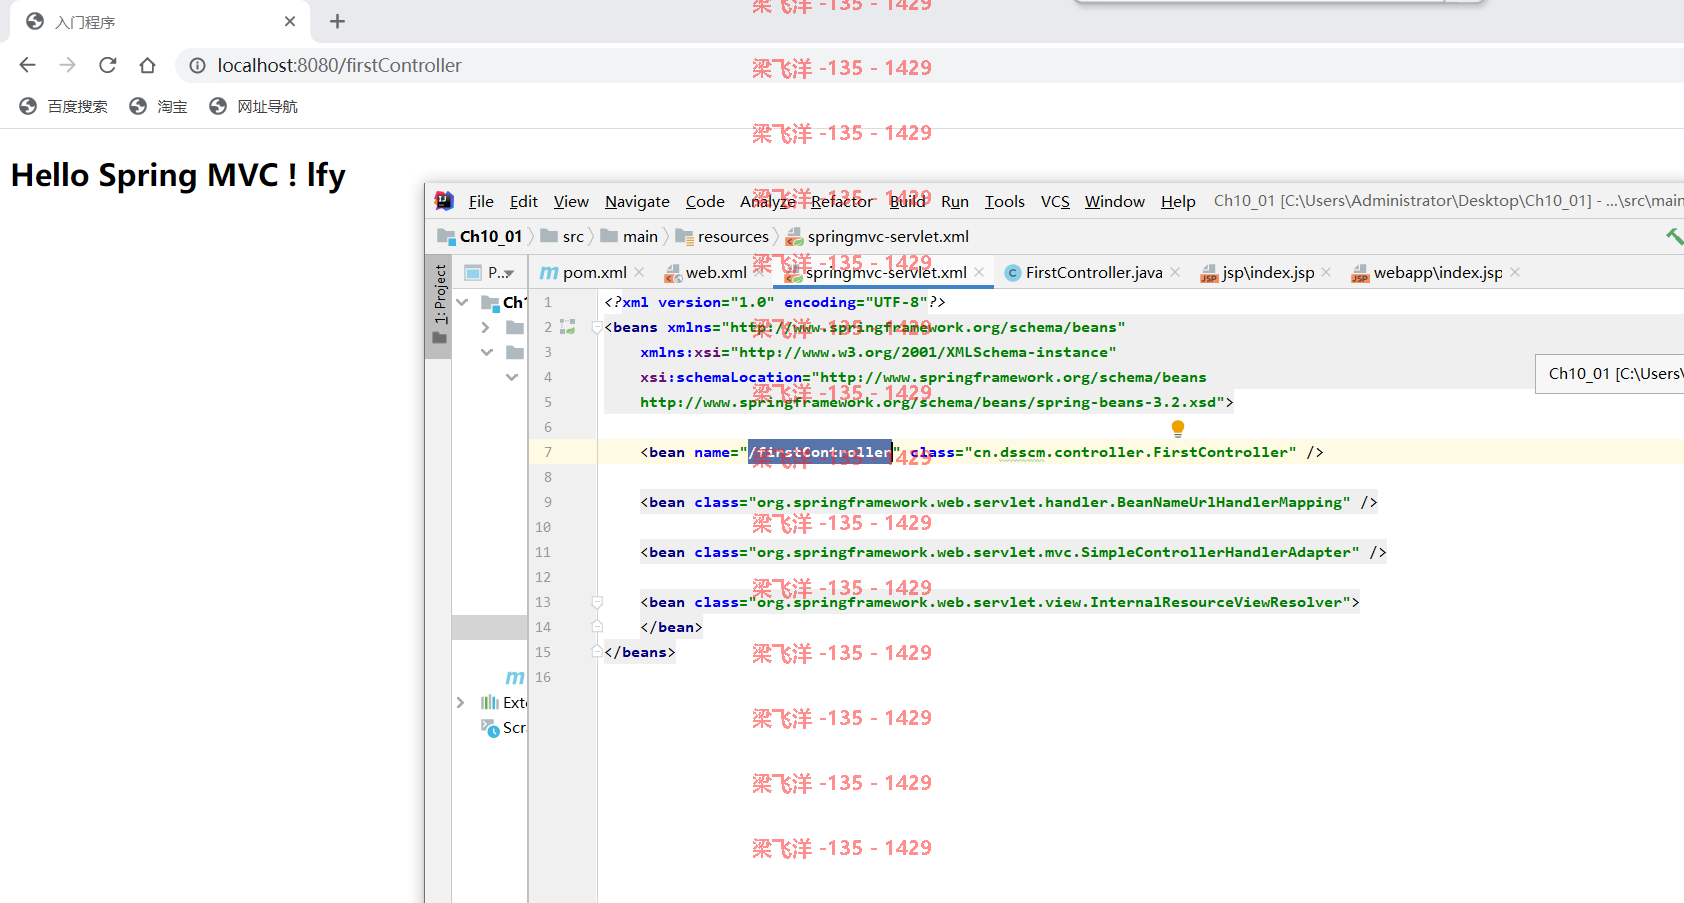The width and height of the screenshot is (1684, 903).
Task: Click the SimpleControllerHandlerAdapter bean line
Action: tap(1013, 552)
